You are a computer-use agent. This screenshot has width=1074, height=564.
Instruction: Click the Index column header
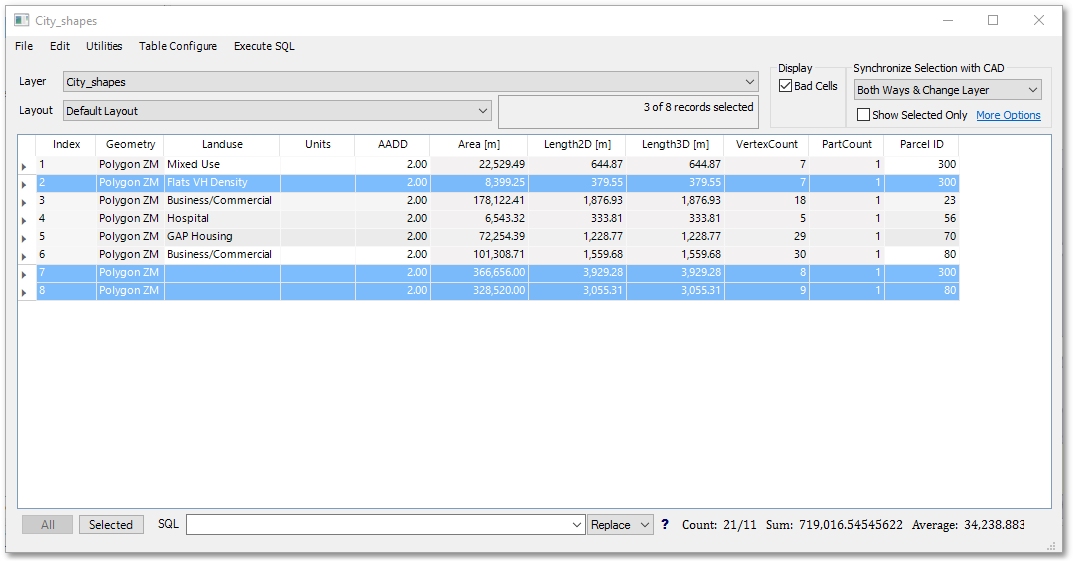click(x=66, y=145)
